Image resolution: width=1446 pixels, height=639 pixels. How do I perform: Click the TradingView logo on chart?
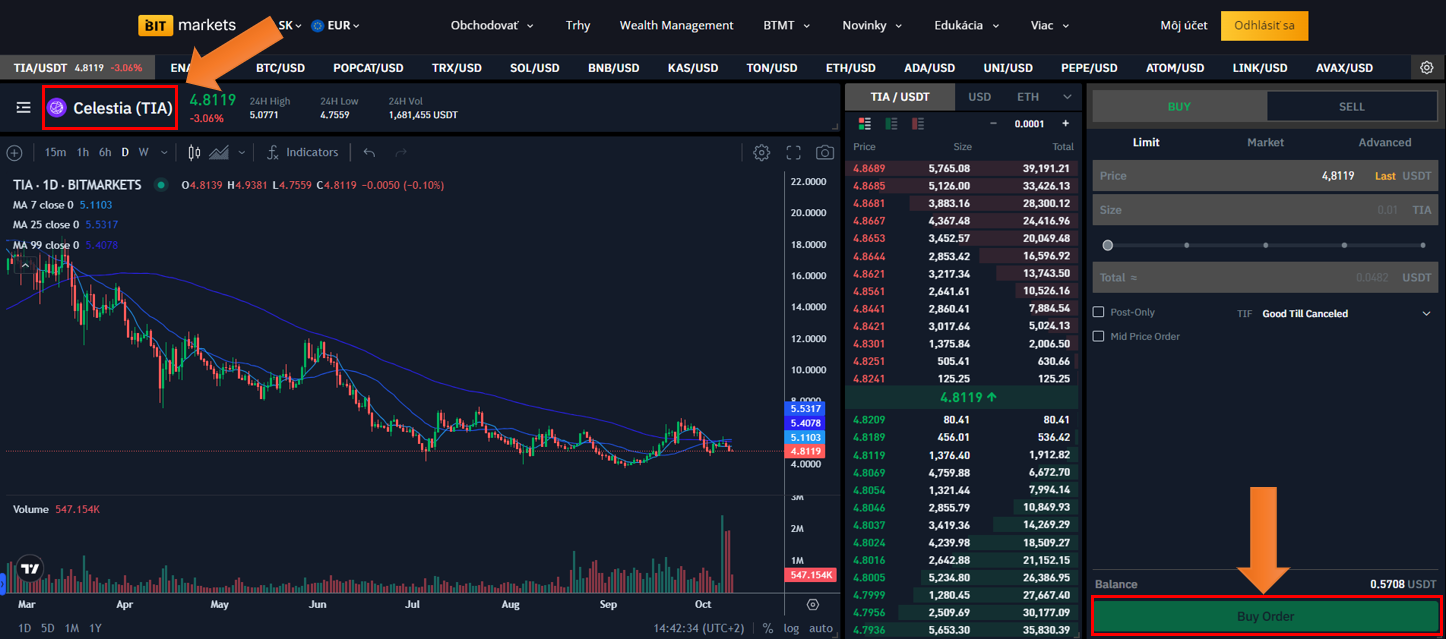30,569
